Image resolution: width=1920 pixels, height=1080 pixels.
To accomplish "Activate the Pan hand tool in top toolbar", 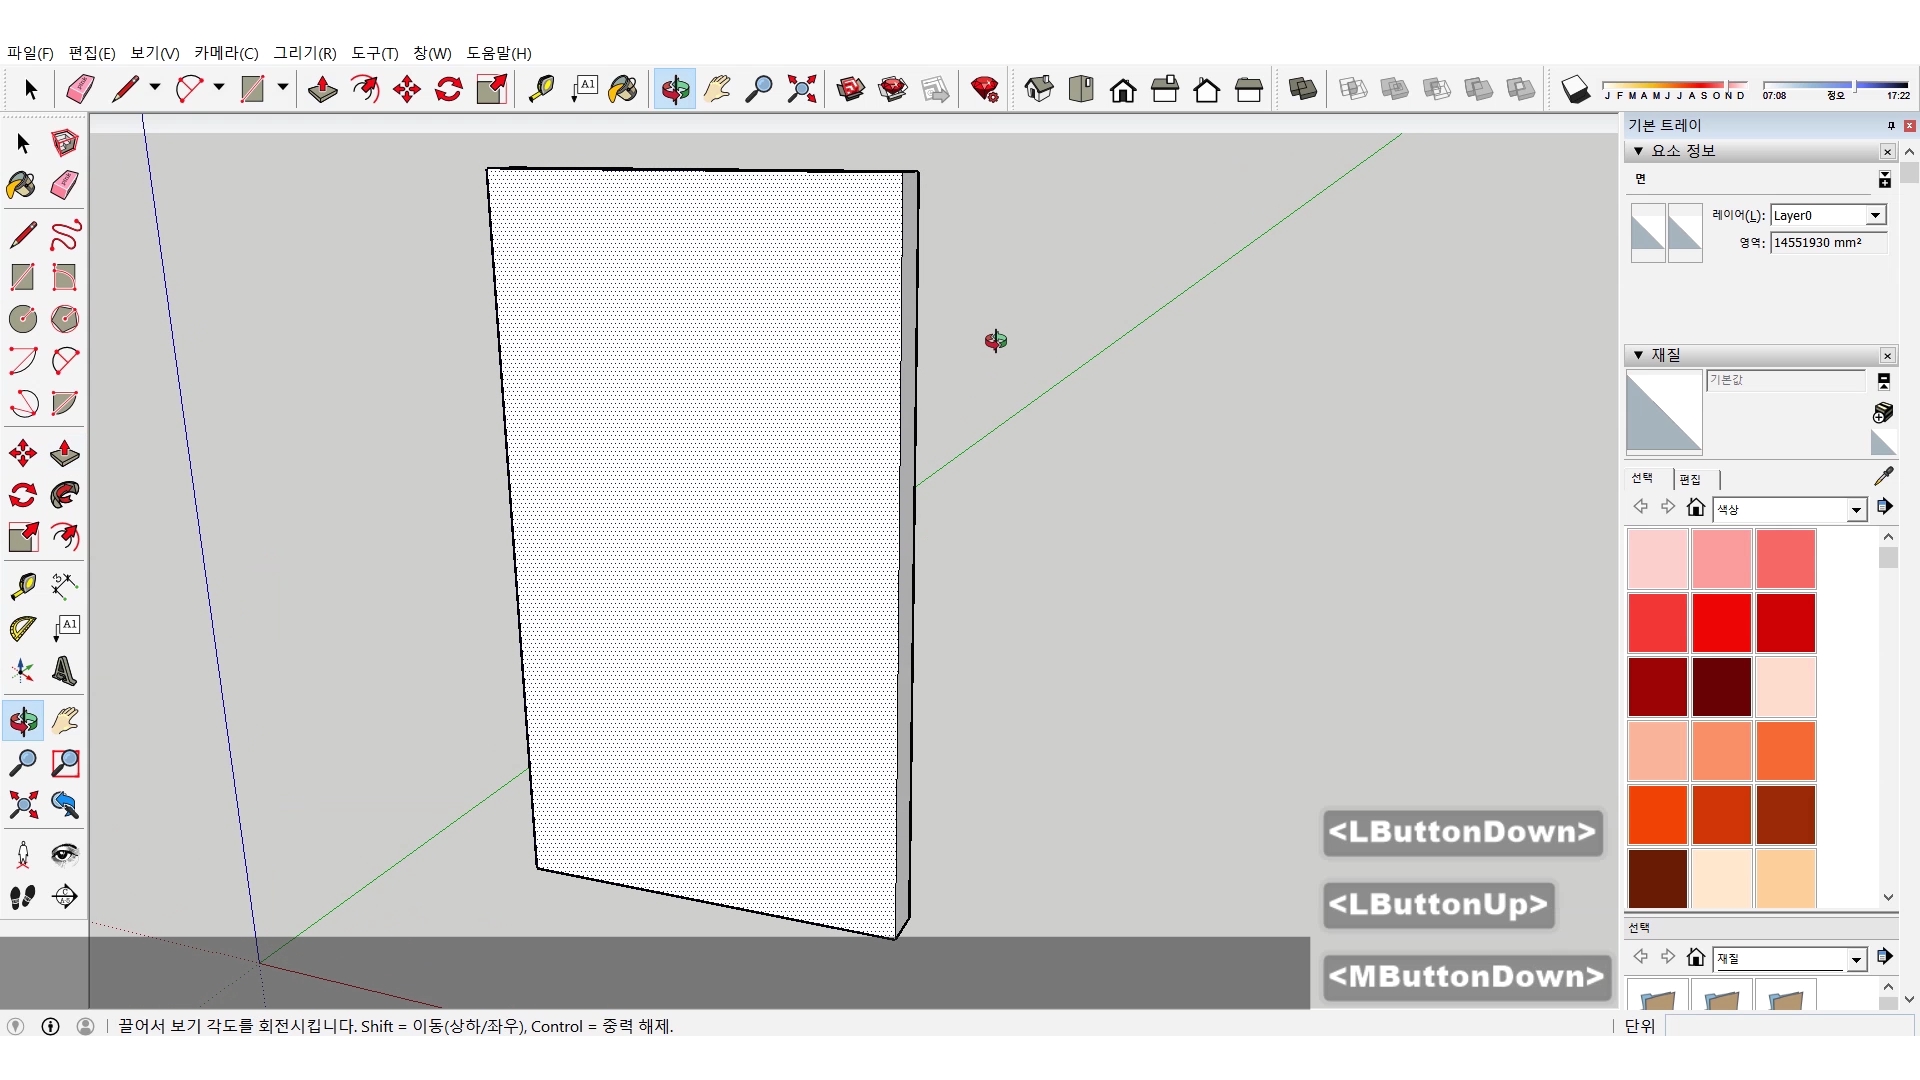I will coord(717,89).
